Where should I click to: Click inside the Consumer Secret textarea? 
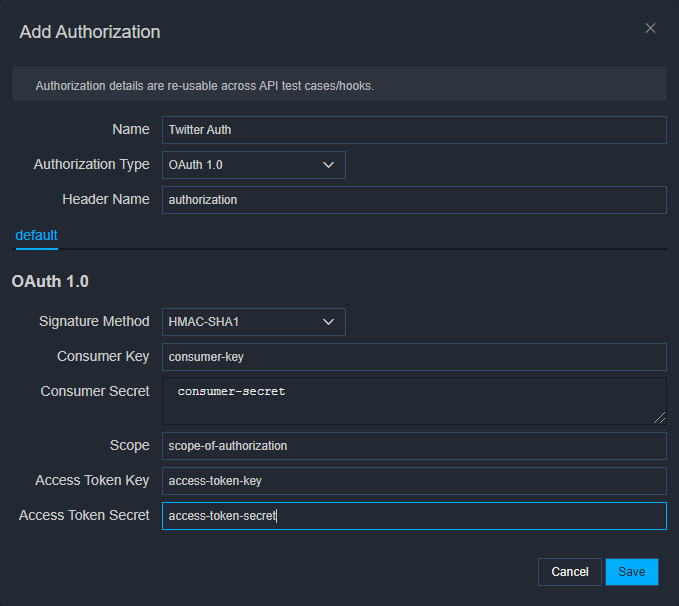(x=414, y=401)
